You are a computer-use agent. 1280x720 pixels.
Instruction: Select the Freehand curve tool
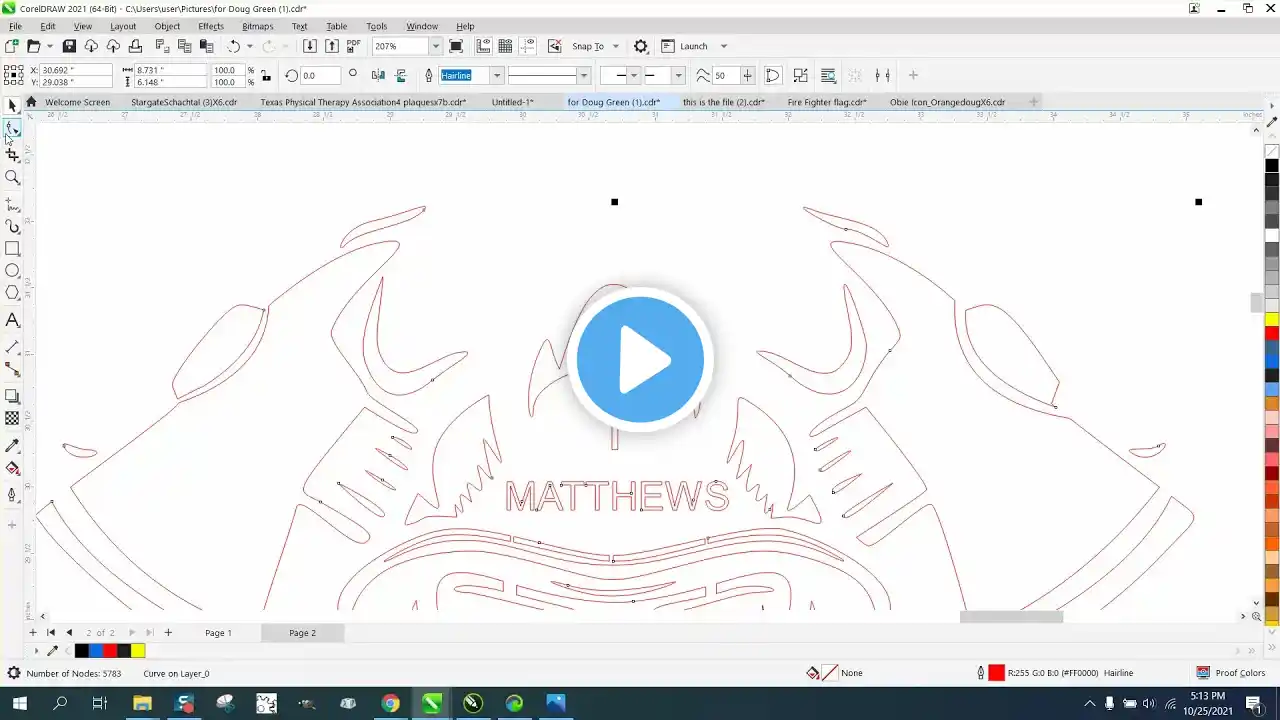[12, 204]
